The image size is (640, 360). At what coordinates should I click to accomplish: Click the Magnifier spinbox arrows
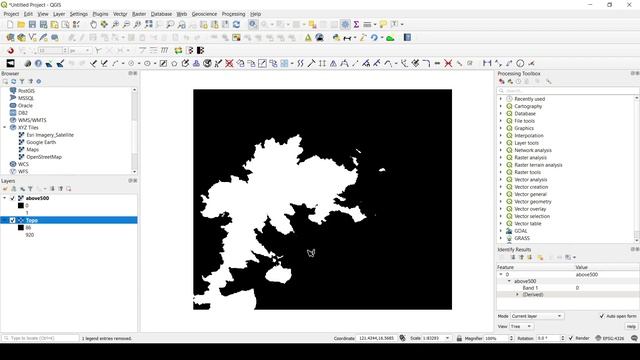[x=511, y=338]
